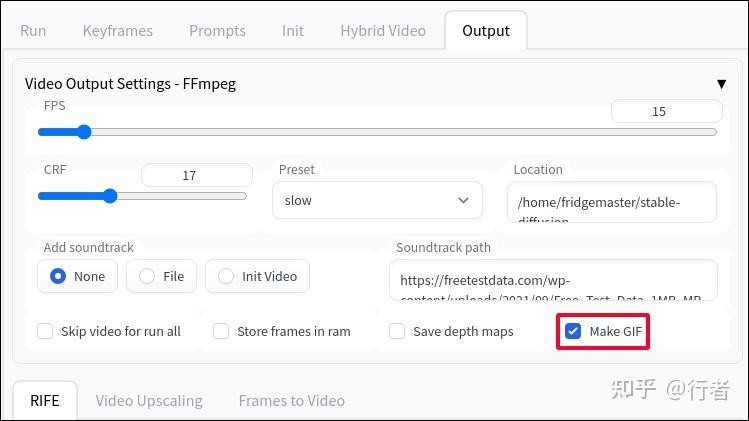Go to the Prompts tab
This screenshot has height=421, width=749.
click(x=217, y=31)
